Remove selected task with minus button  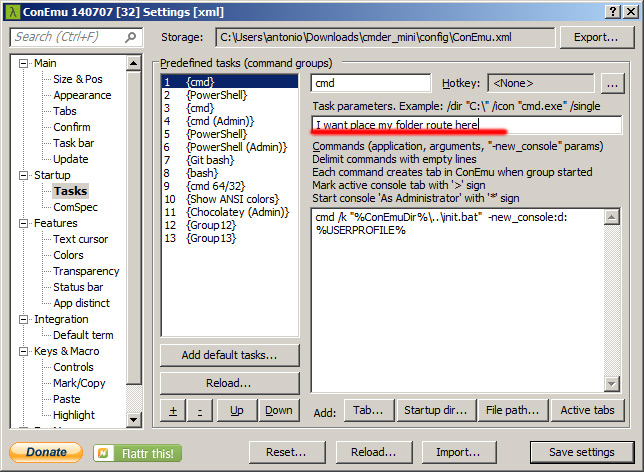[x=200, y=410]
